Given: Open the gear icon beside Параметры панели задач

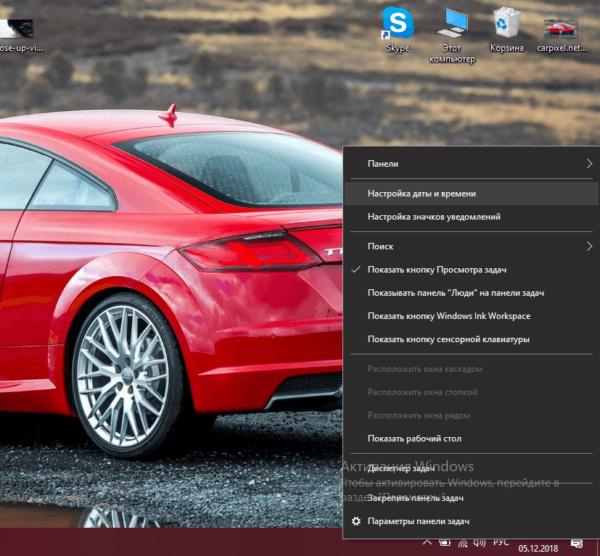Looking at the screenshot, I should [356, 521].
